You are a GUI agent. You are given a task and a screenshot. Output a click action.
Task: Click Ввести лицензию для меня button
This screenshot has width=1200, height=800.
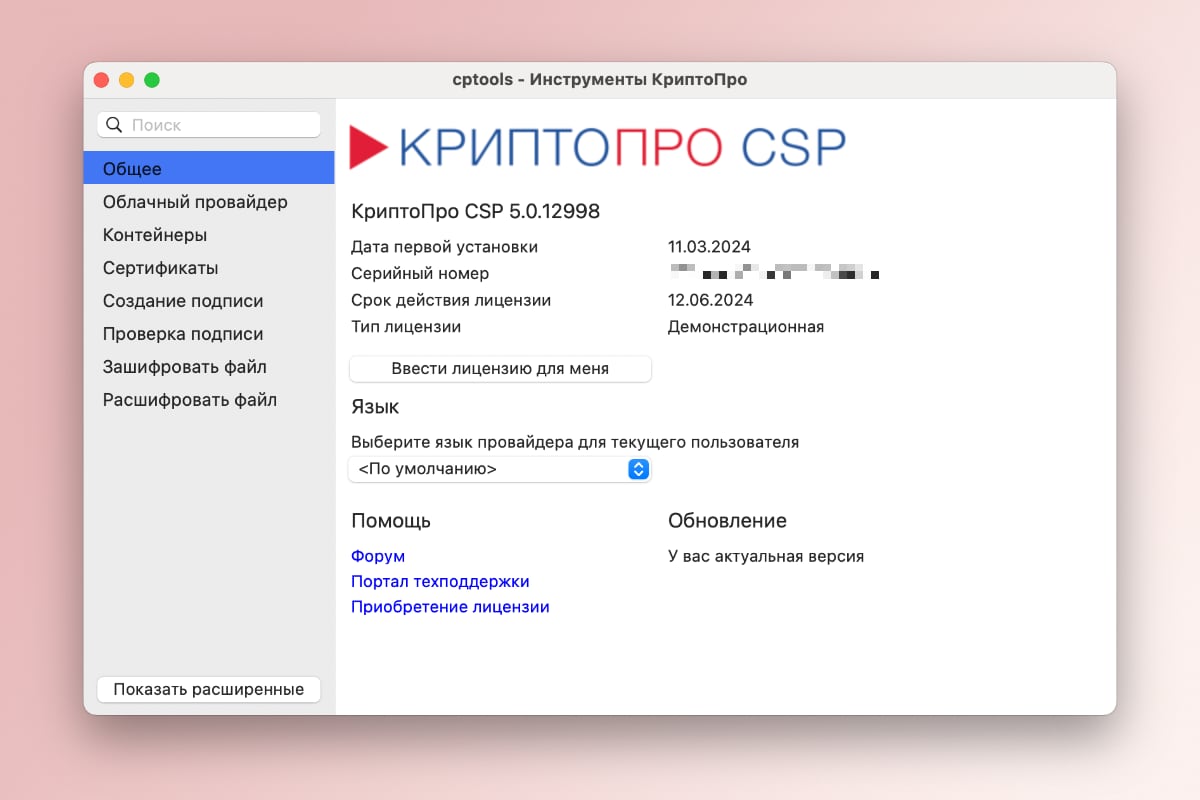500,369
